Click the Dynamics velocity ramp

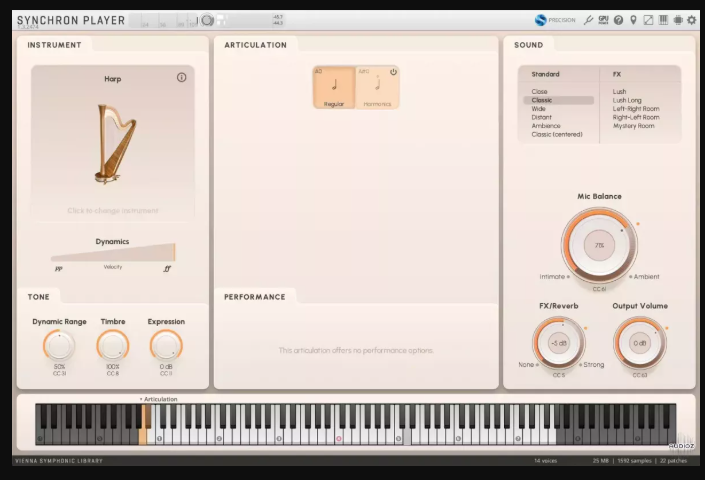(113, 253)
